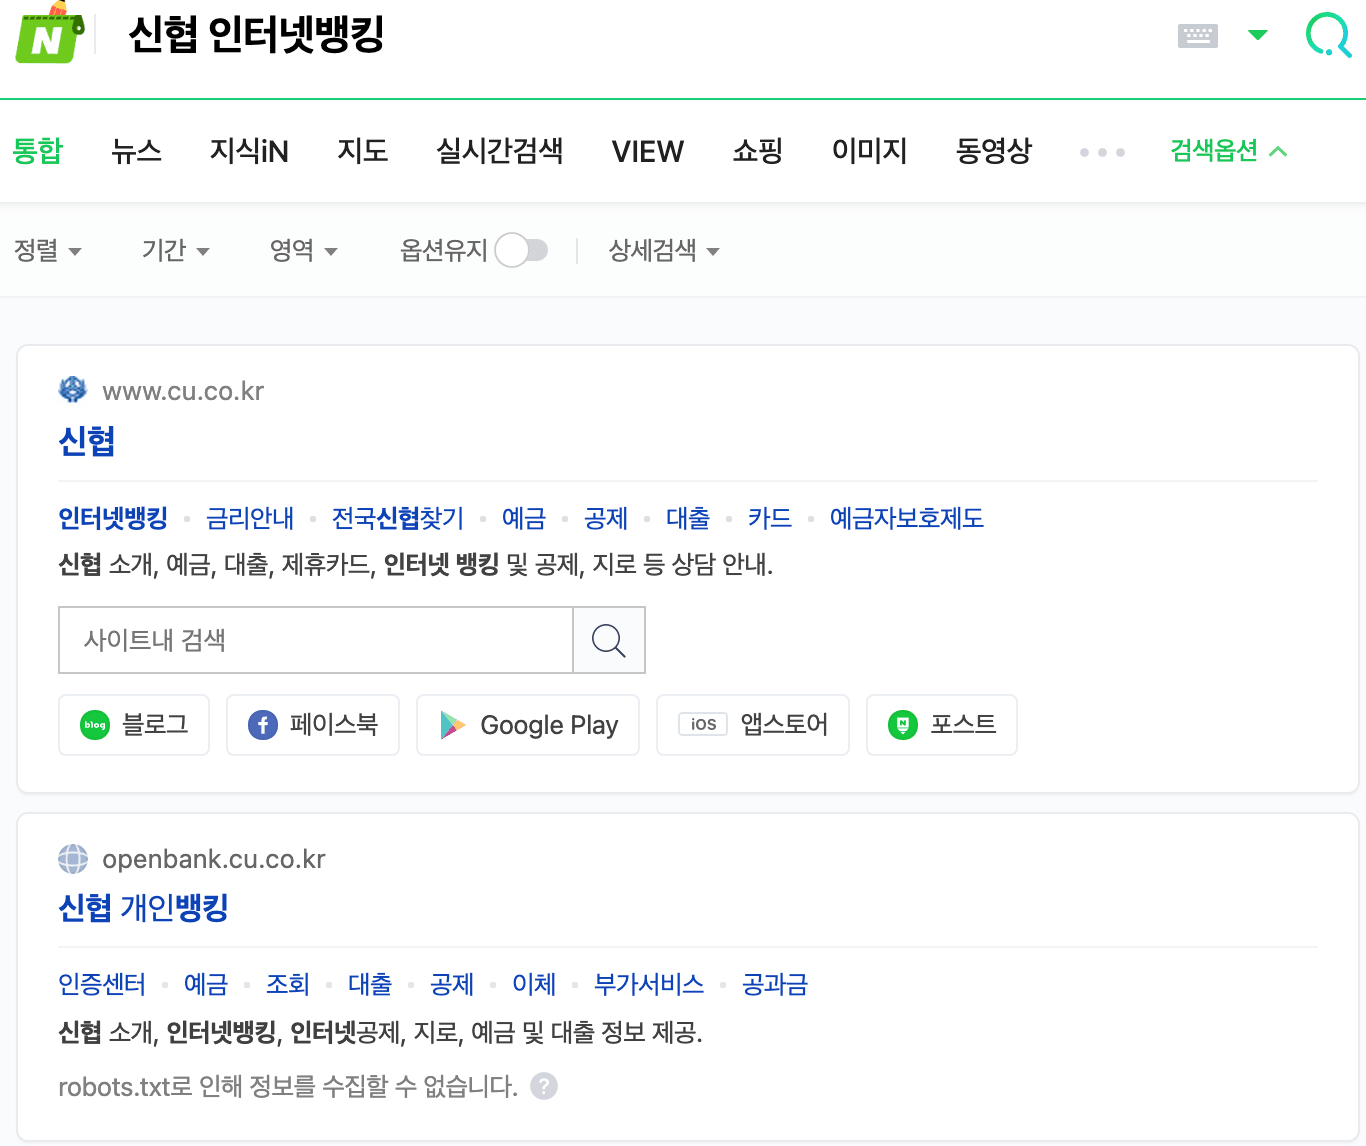Open the 신협 result title
The width and height of the screenshot is (1366, 1146).
point(87,441)
